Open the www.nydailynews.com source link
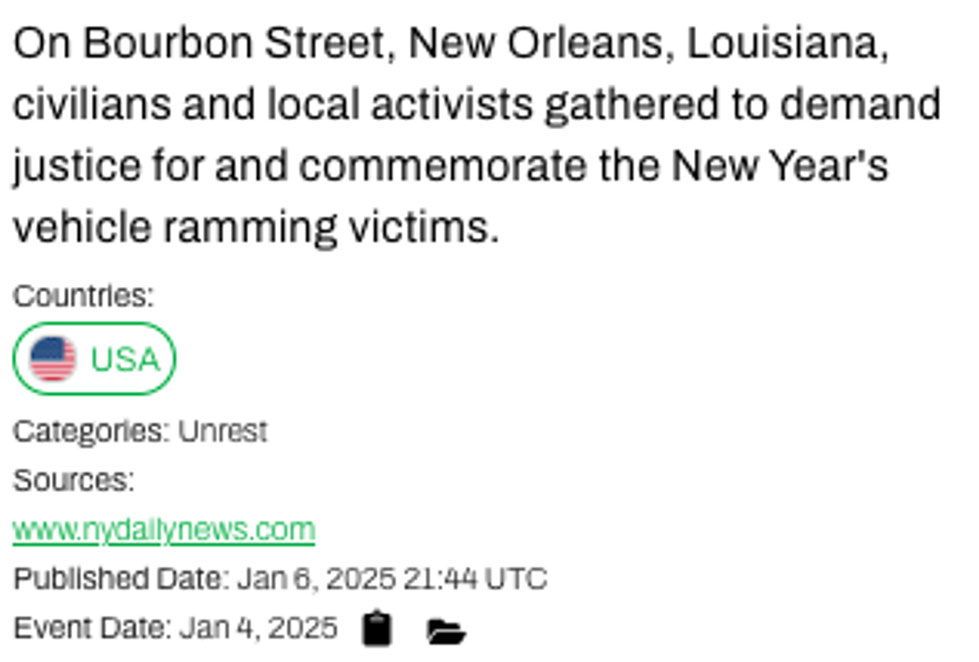The height and width of the screenshot is (662, 979). [x=163, y=529]
